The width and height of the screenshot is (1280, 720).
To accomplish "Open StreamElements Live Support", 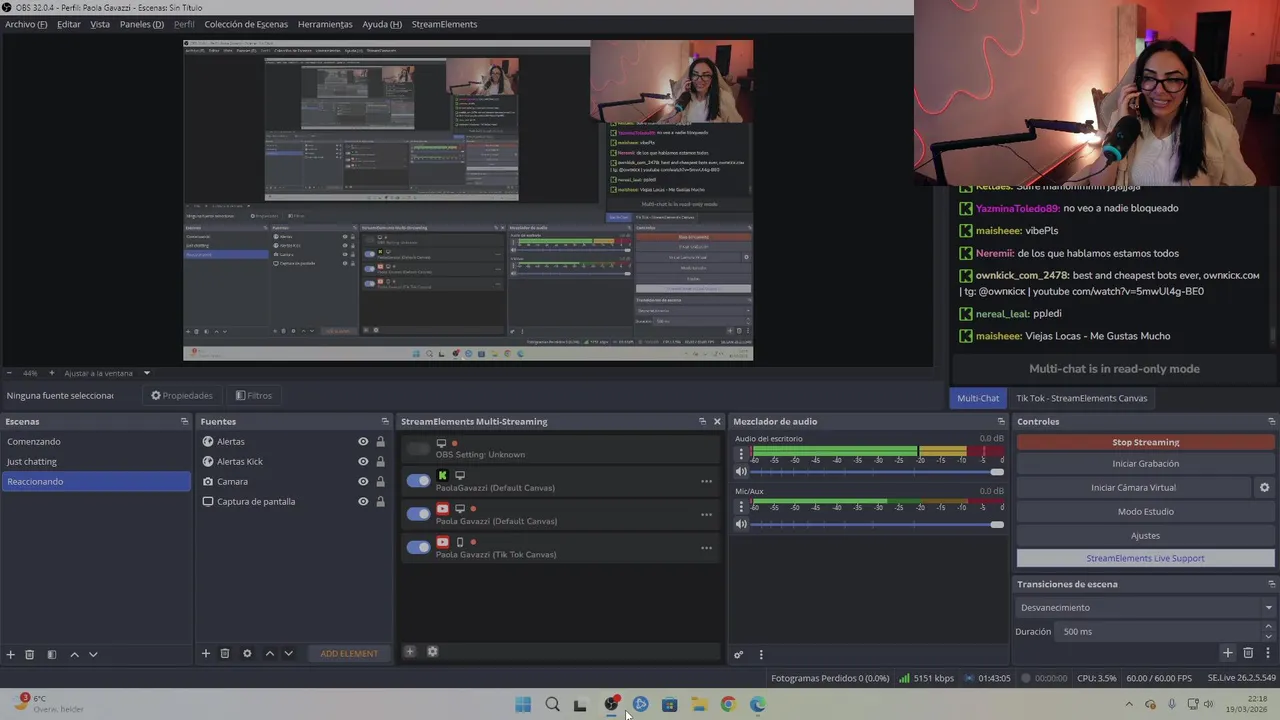I will (x=1145, y=558).
